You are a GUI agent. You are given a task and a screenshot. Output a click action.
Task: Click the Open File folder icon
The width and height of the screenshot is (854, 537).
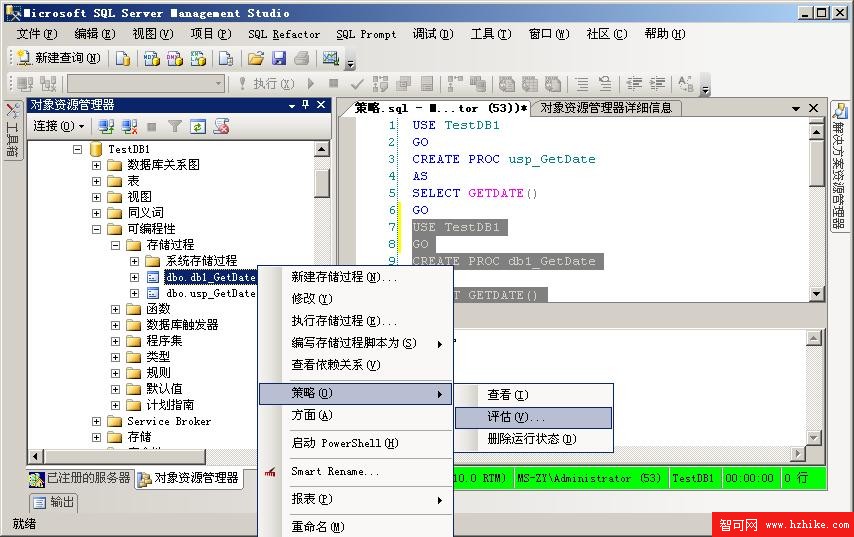255,58
